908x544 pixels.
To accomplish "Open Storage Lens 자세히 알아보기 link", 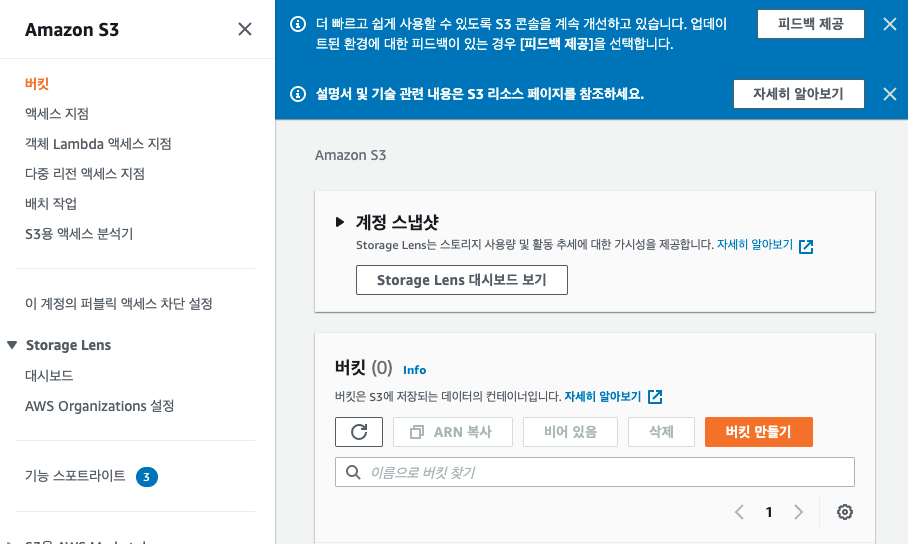I will (755, 244).
